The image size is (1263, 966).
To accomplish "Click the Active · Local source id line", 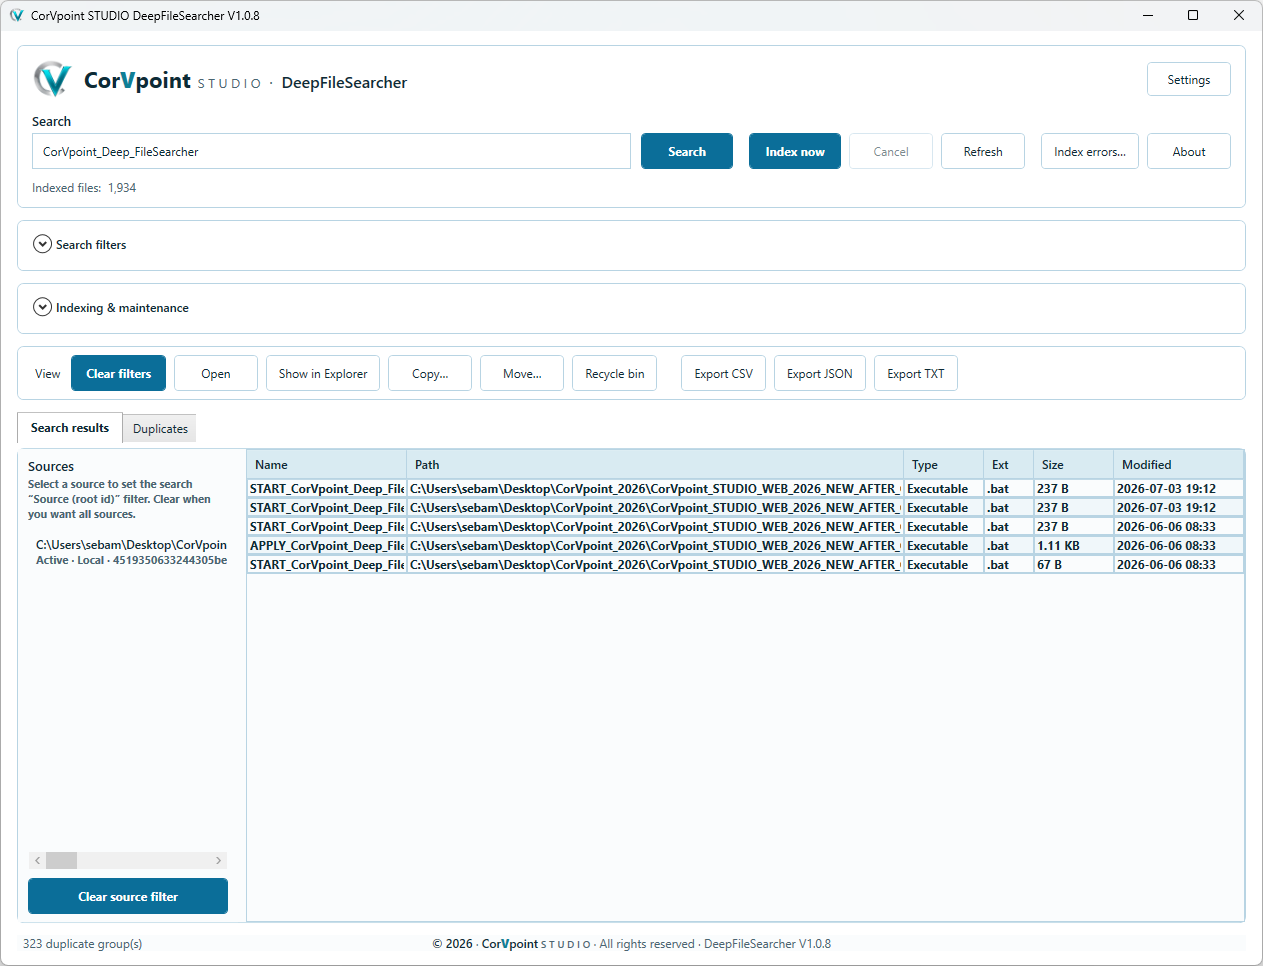I will pos(131,560).
